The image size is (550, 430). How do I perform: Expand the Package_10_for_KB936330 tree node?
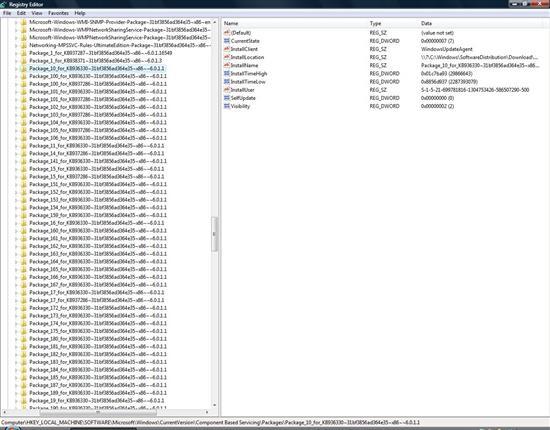(16, 69)
